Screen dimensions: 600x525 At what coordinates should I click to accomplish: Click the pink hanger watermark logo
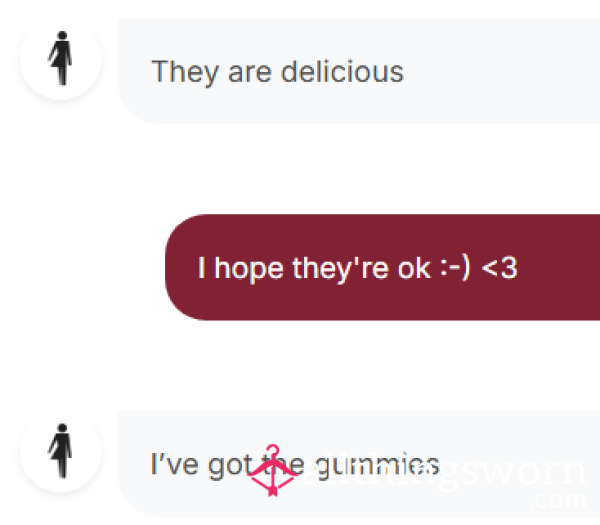pyautogui.click(x=272, y=471)
